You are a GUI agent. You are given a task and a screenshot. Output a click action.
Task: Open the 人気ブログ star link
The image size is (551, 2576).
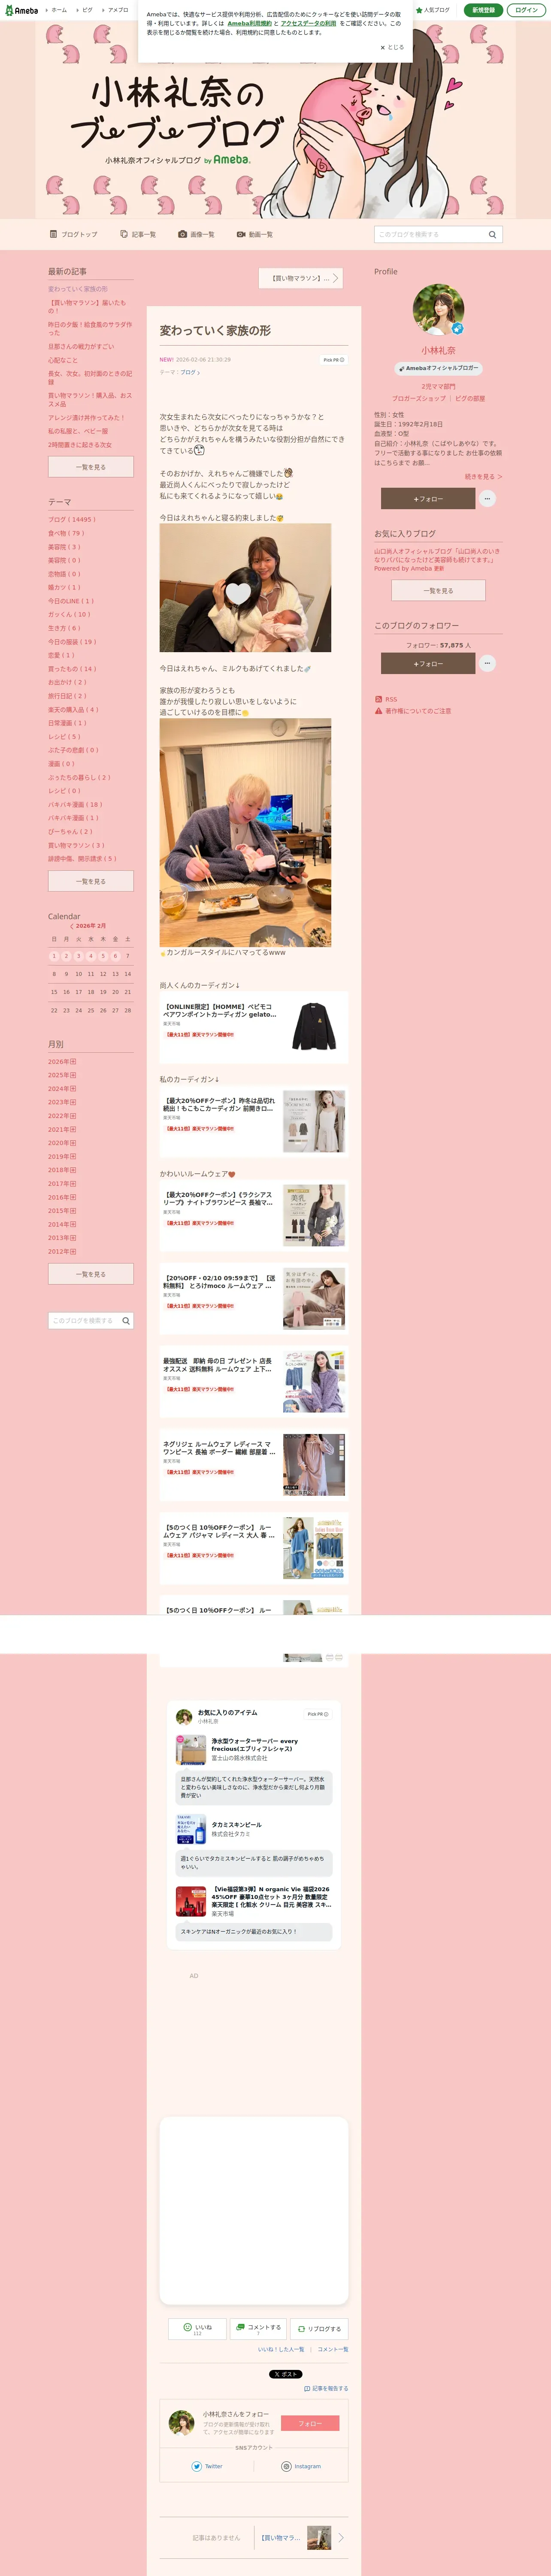tap(433, 10)
